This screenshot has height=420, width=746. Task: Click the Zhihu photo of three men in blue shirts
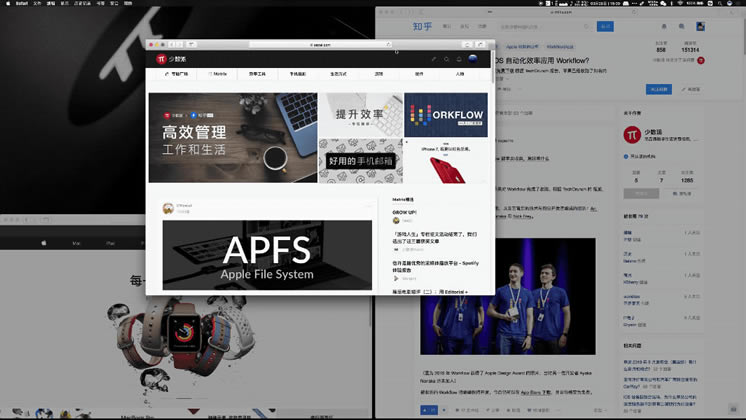pyautogui.click(x=508, y=296)
